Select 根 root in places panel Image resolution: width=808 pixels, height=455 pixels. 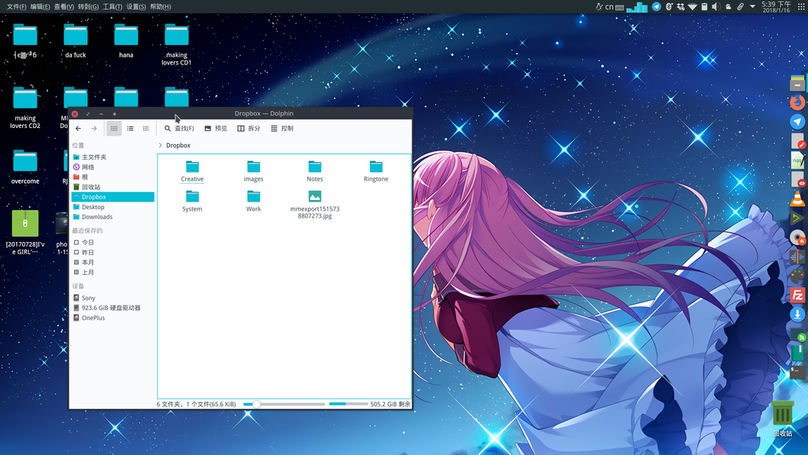coord(113,177)
